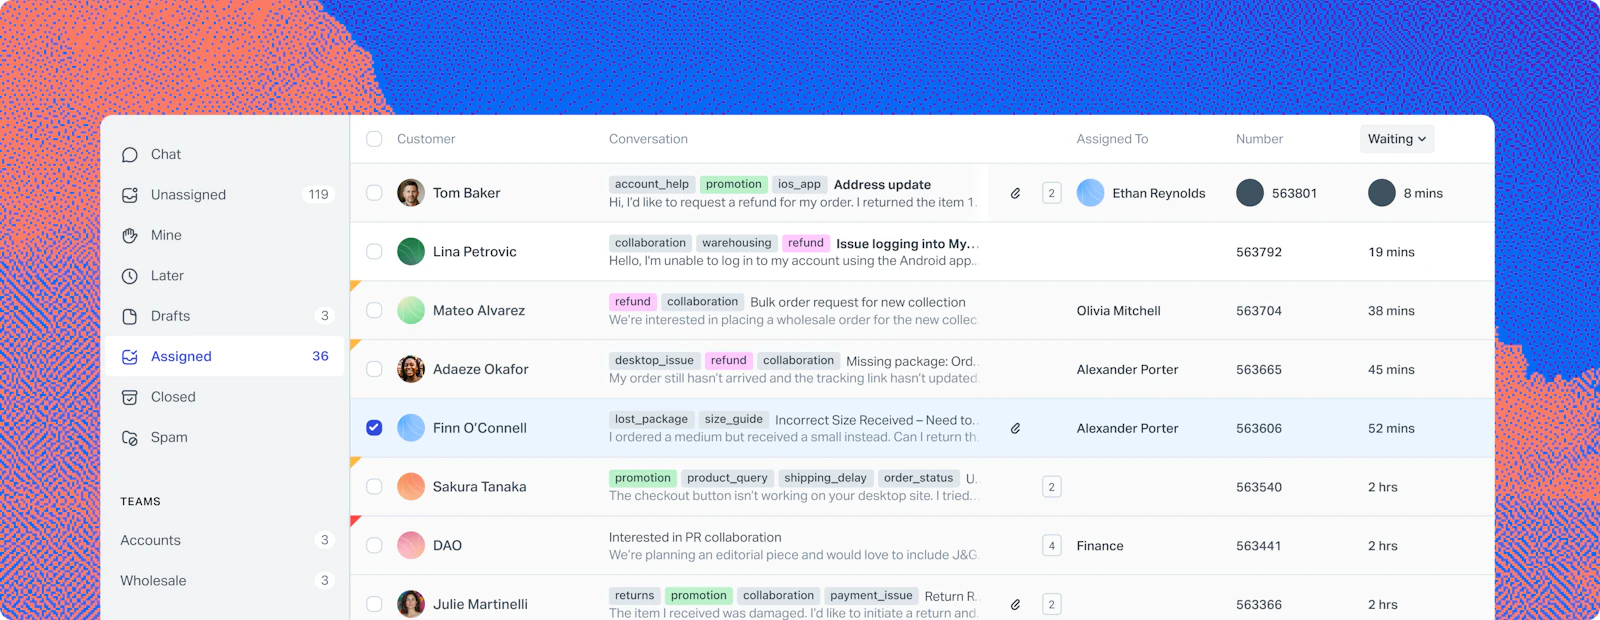Open the Spam folder
This screenshot has width=1600, height=620.
click(225, 438)
